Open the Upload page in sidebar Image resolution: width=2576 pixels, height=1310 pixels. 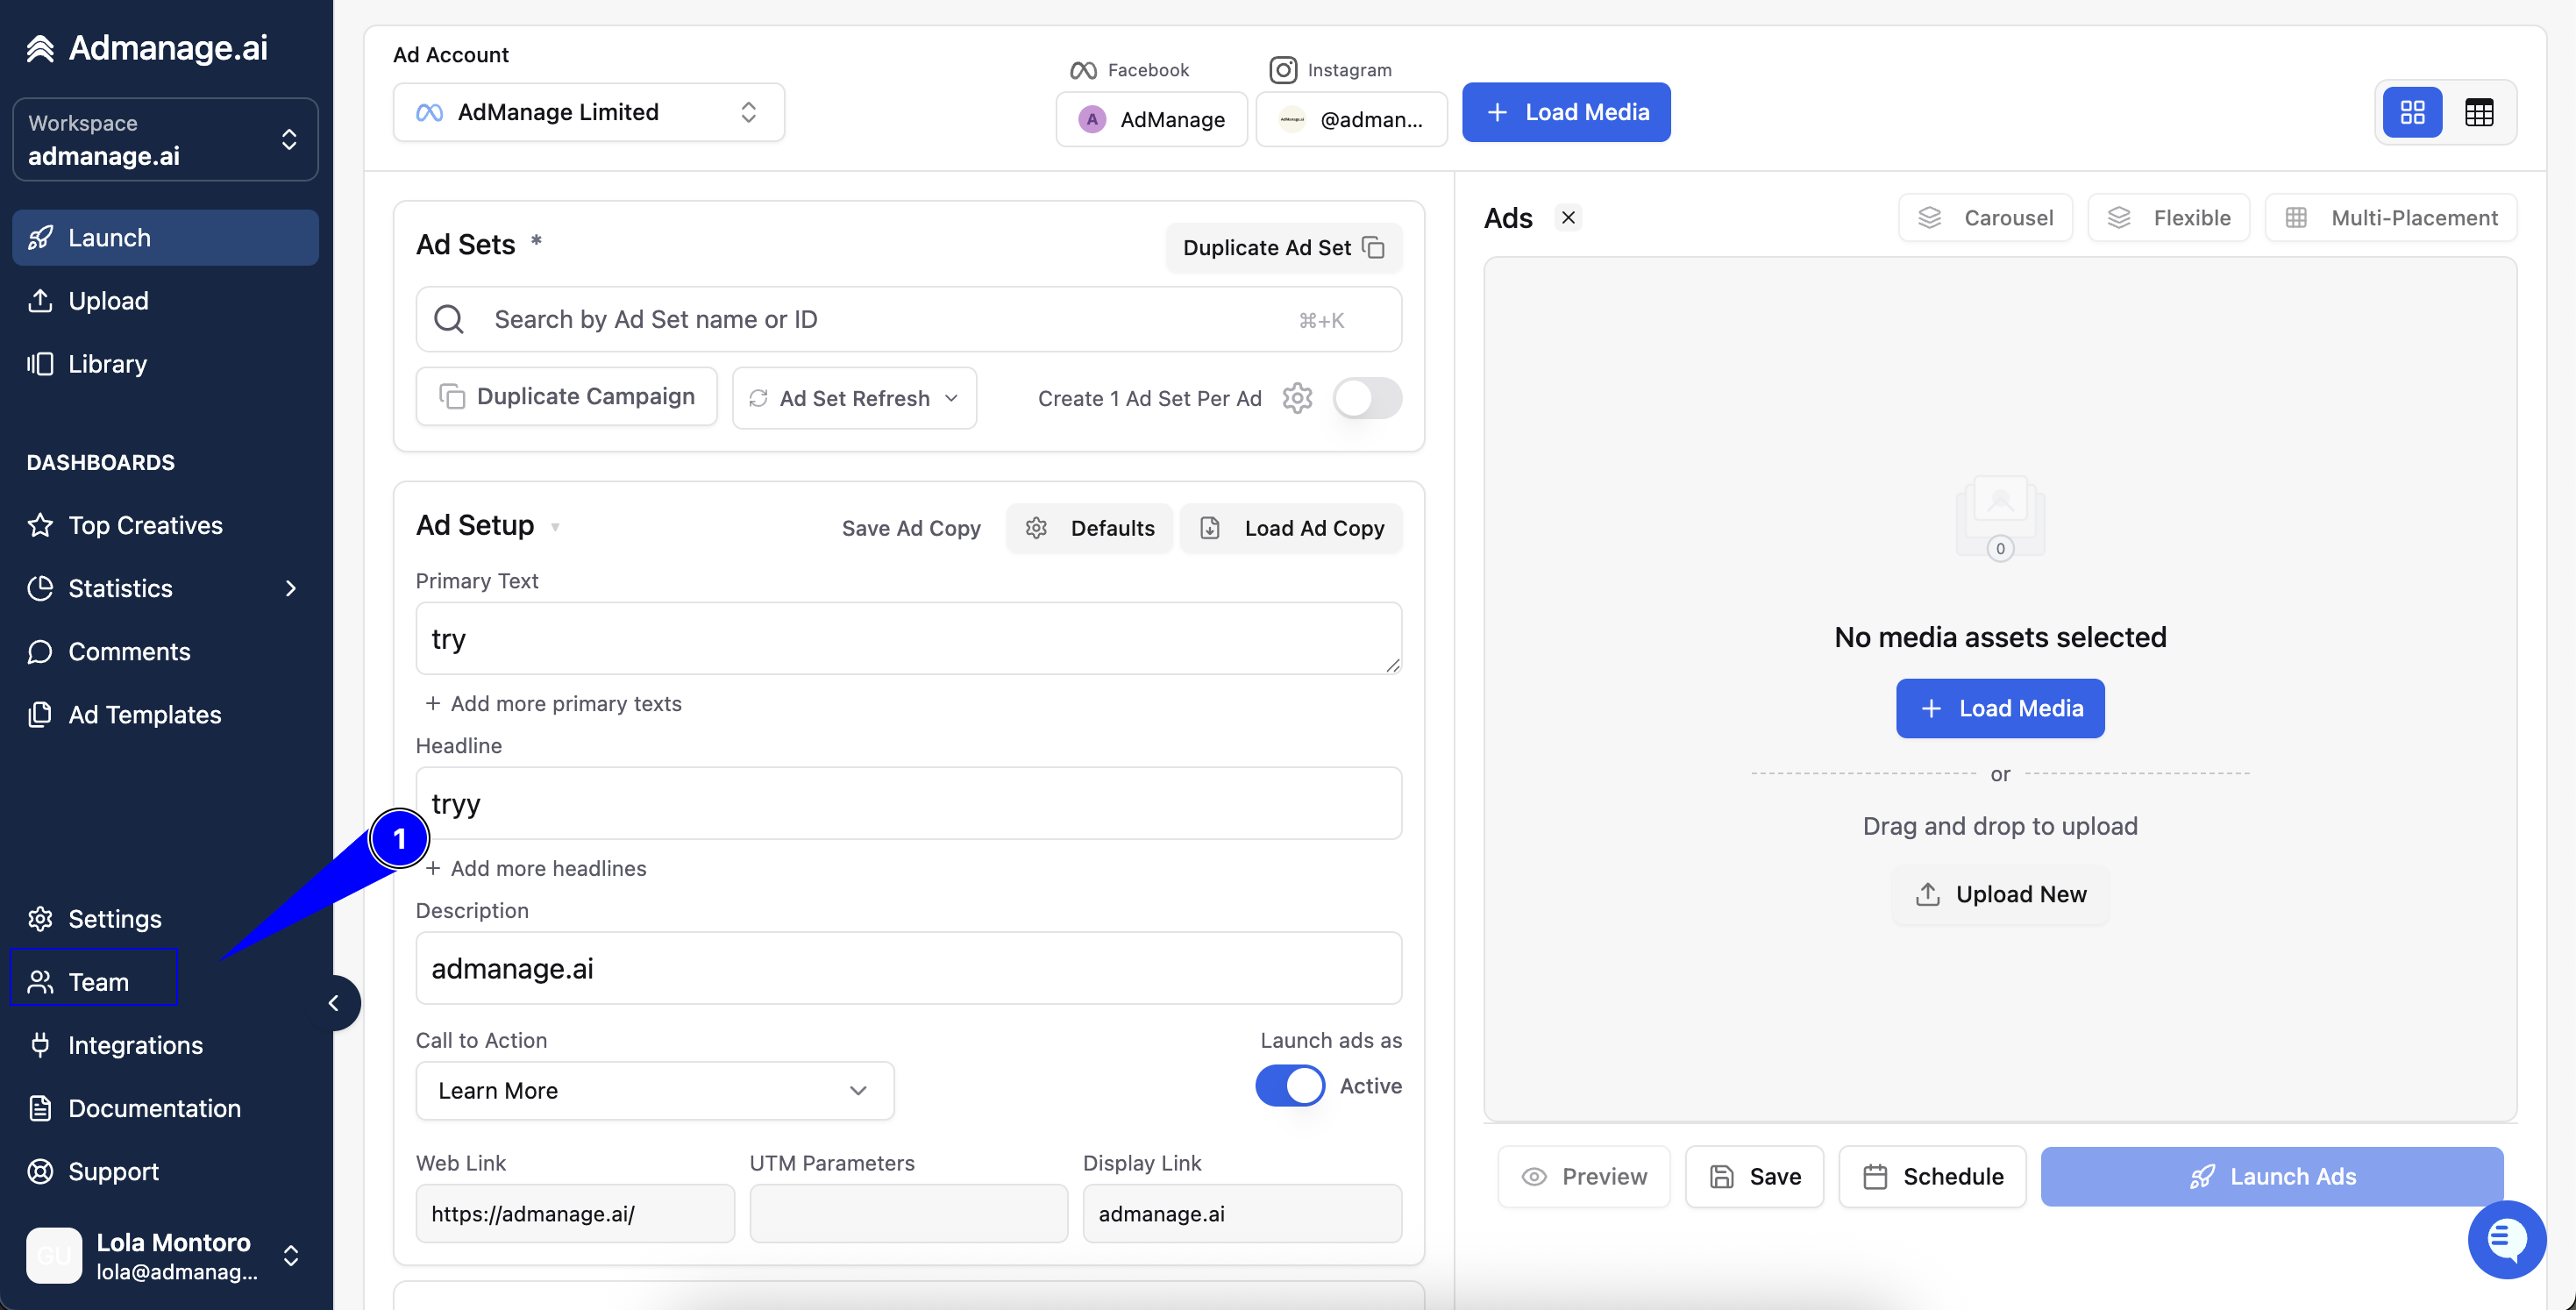coord(165,300)
